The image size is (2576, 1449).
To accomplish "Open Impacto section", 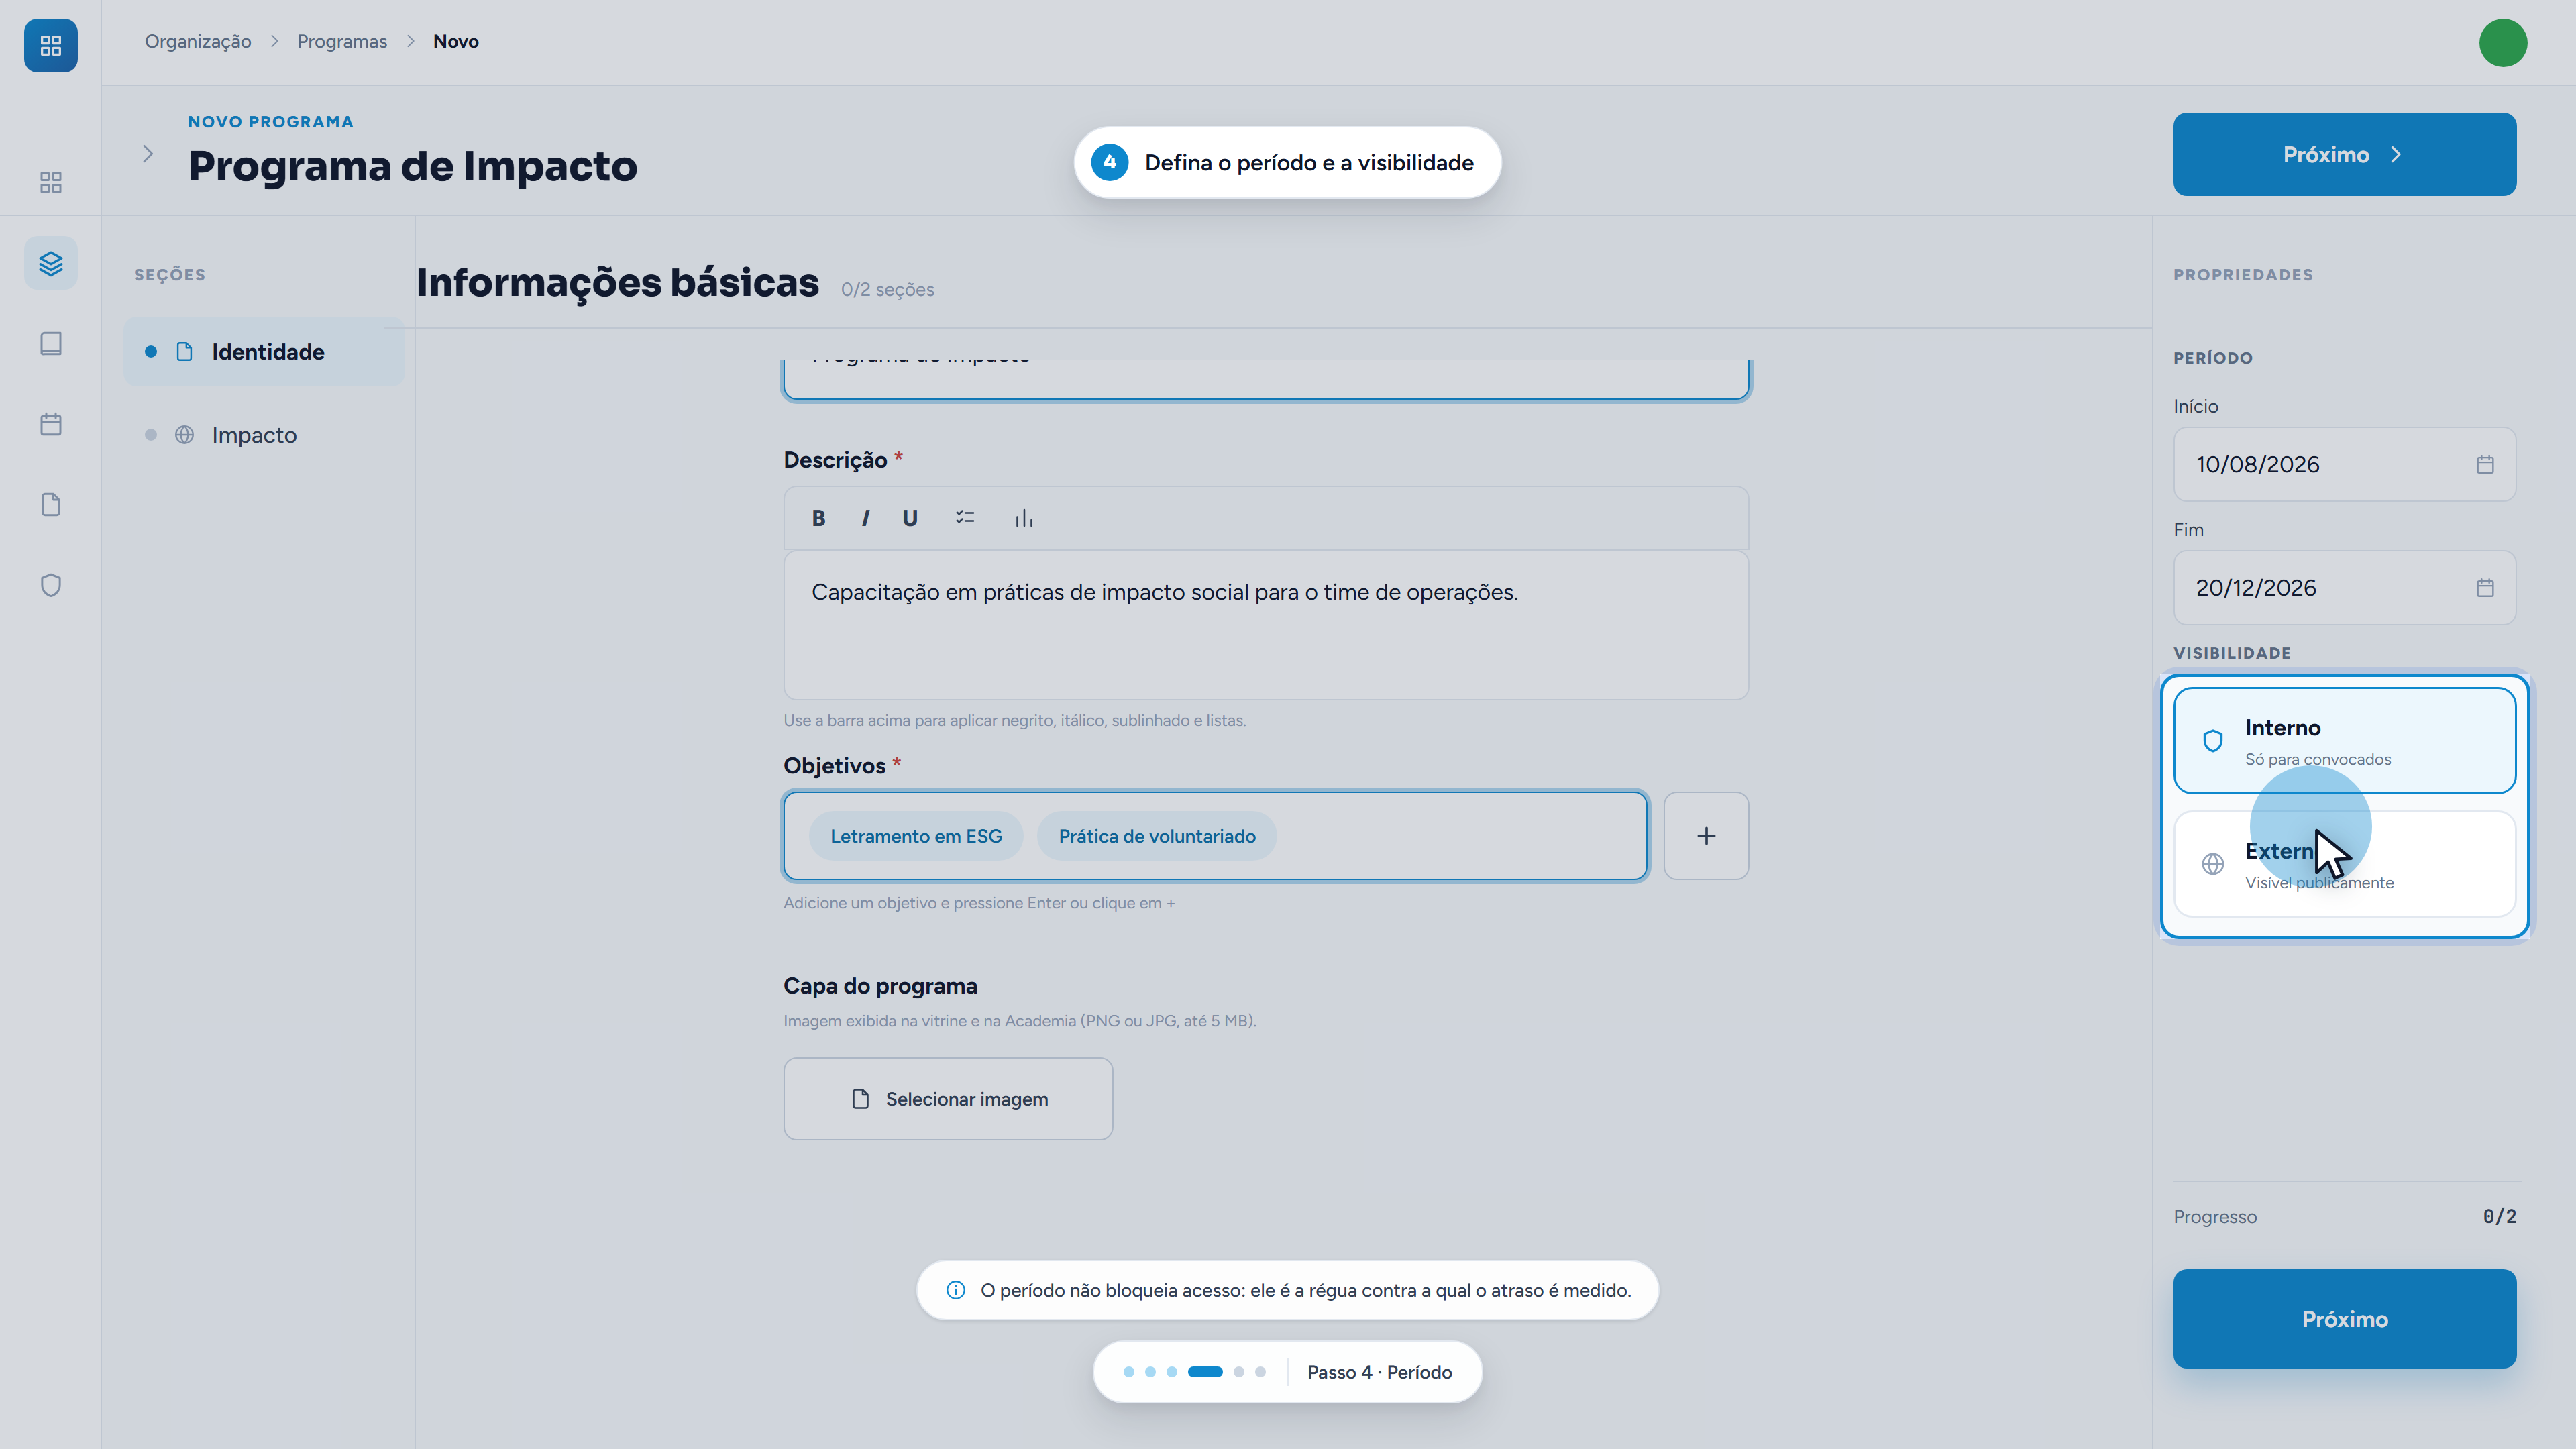I will point(264,435).
